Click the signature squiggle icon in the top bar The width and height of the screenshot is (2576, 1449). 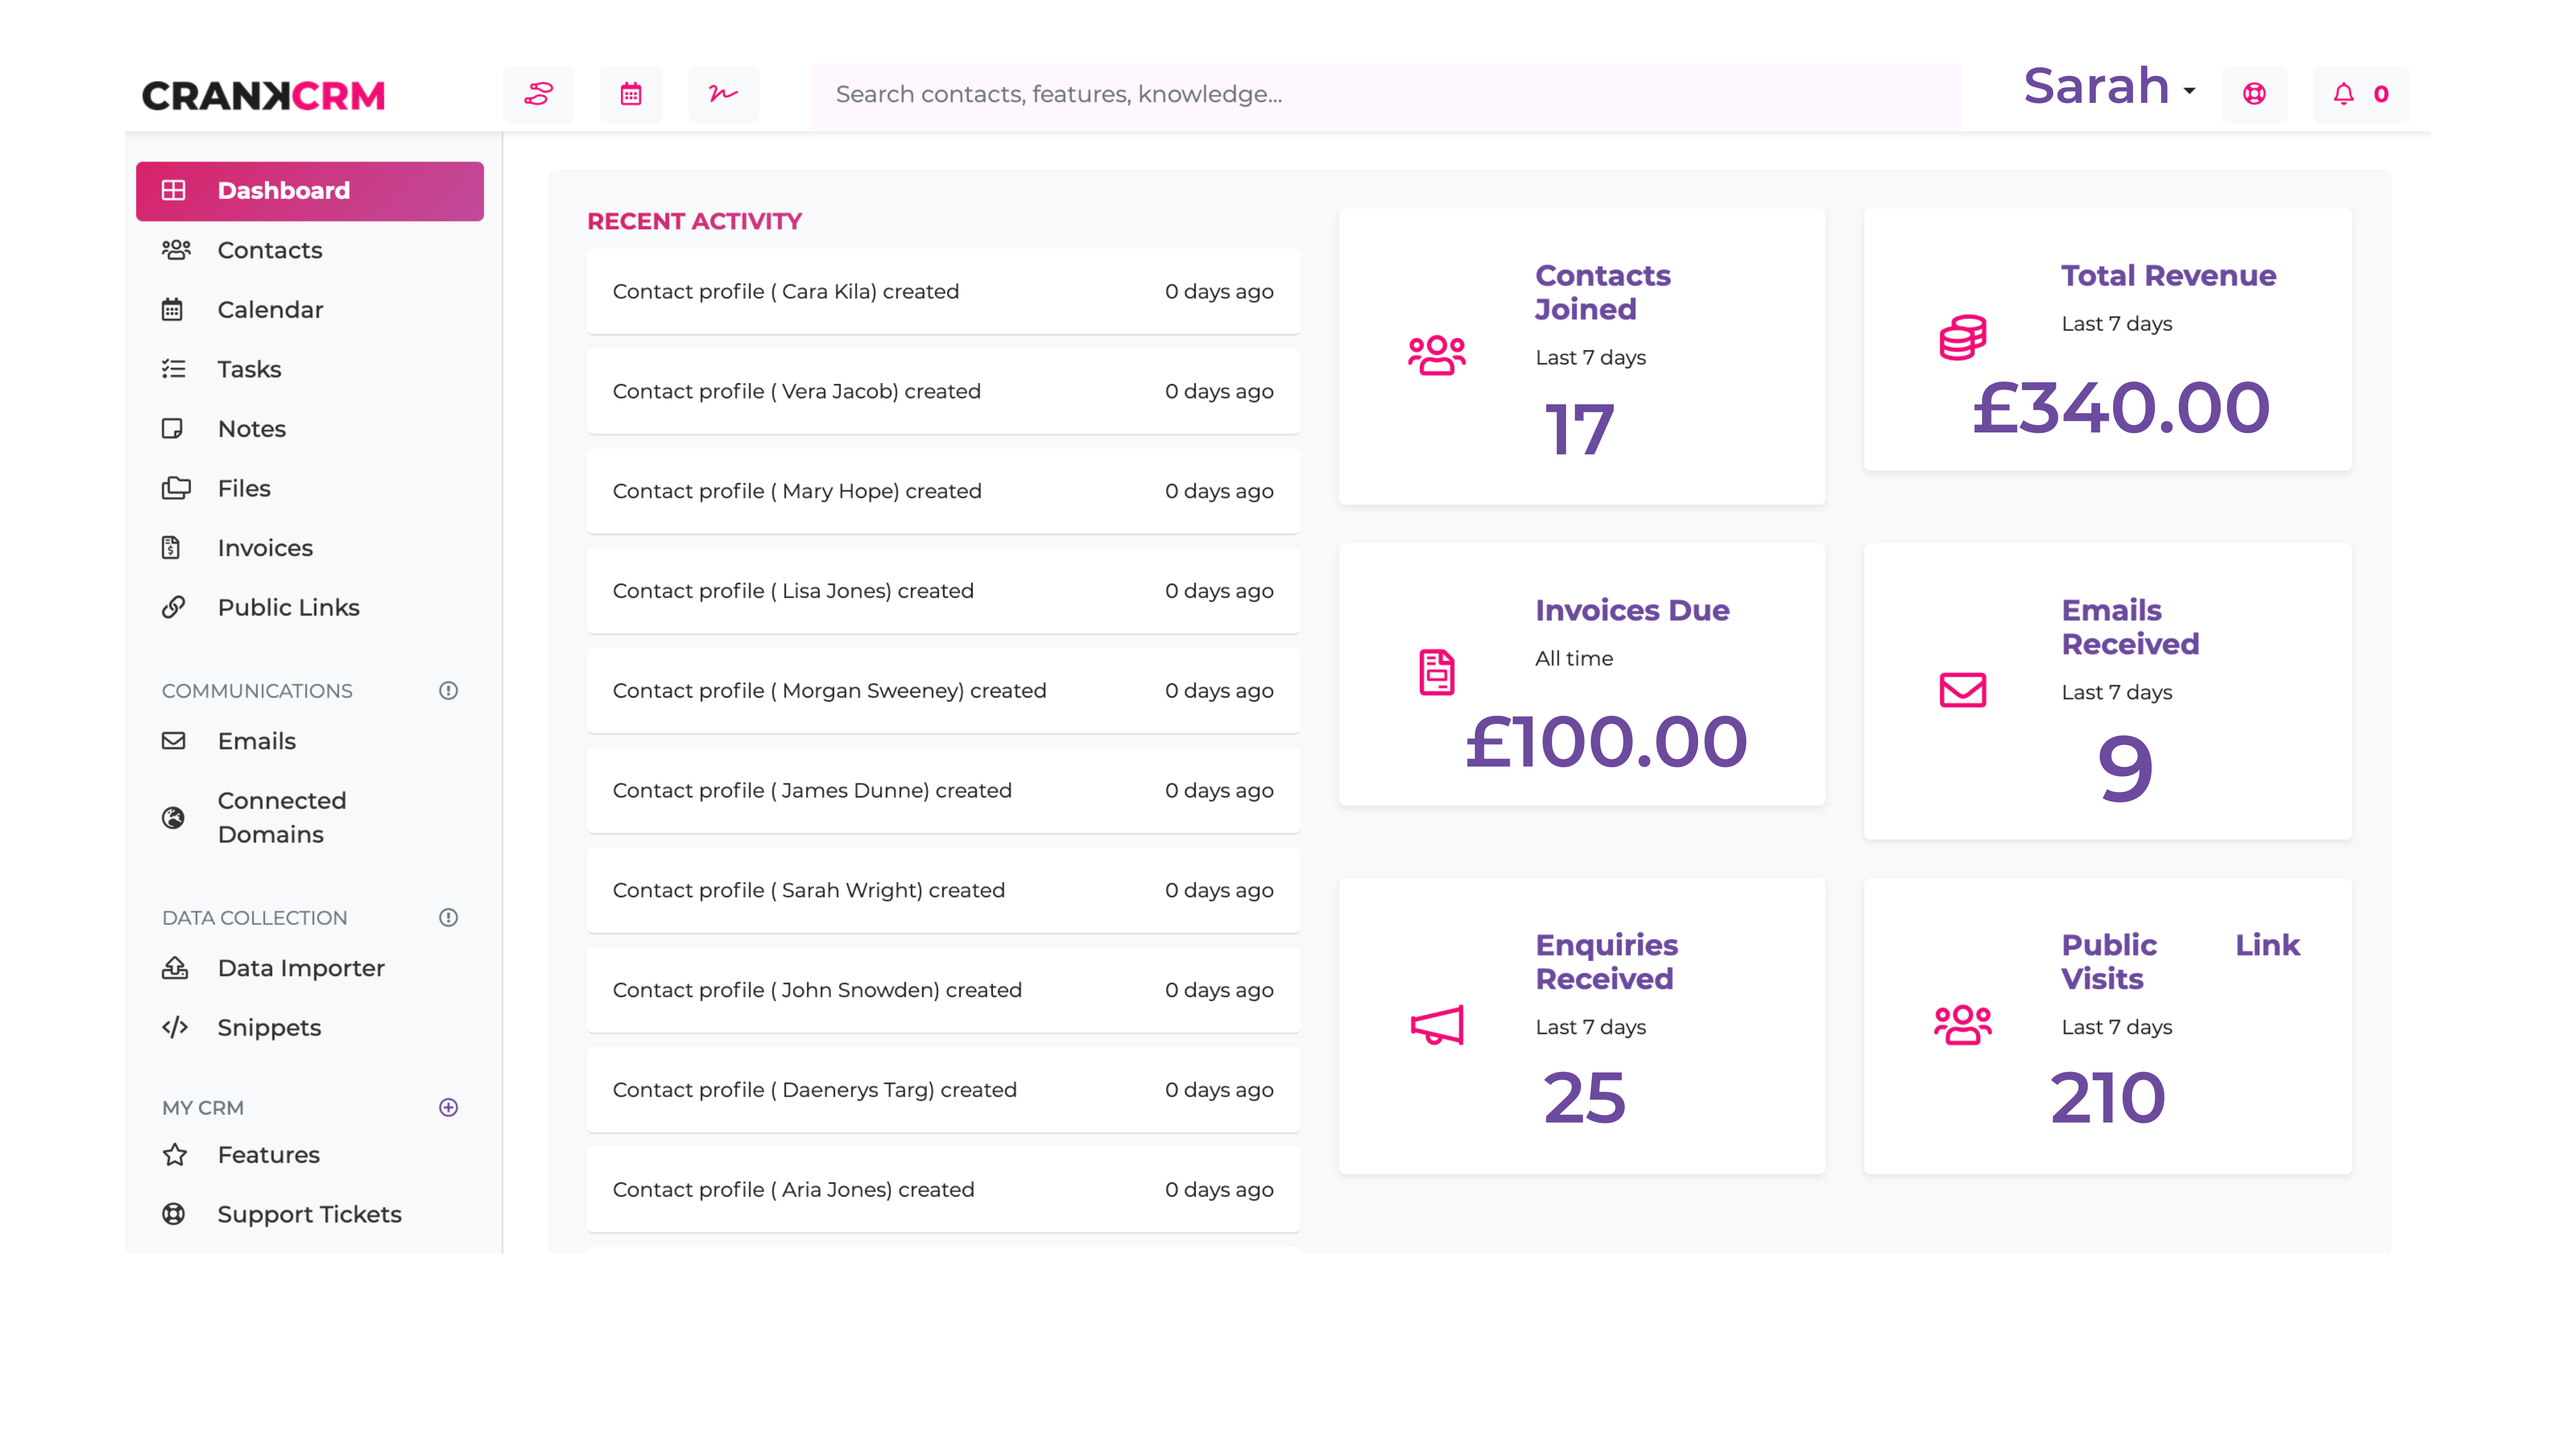[x=723, y=95]
